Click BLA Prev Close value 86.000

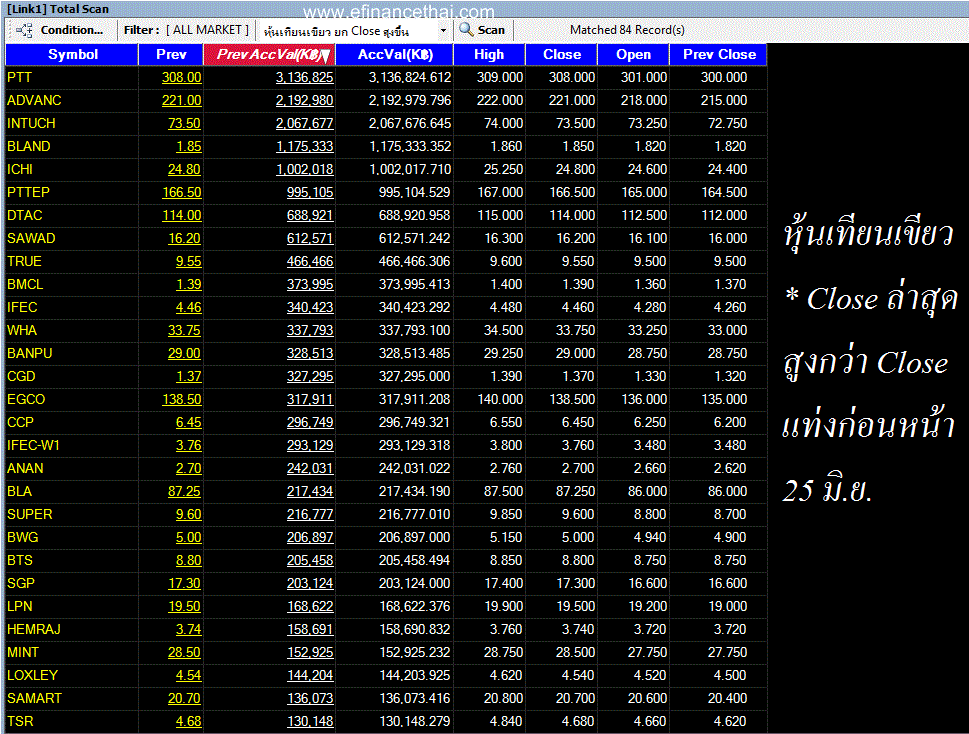point(727,491)
